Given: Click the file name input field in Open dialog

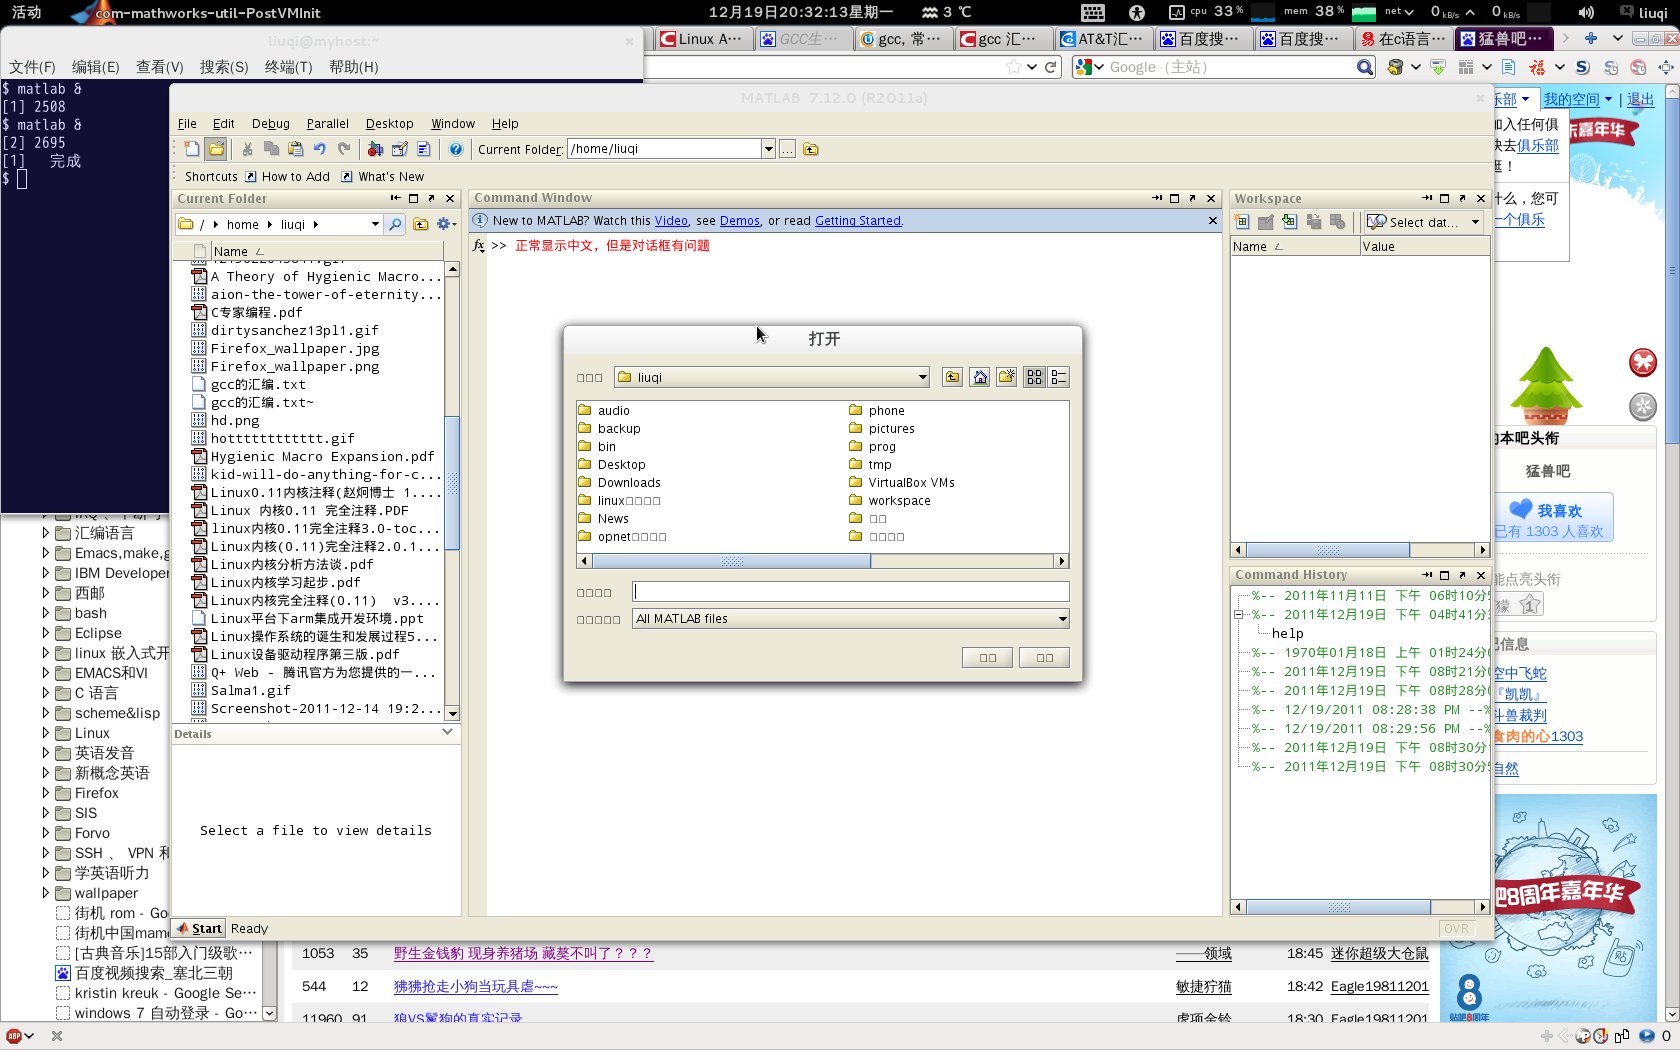Looking at the screenshot, I should [x=851, y=592].
